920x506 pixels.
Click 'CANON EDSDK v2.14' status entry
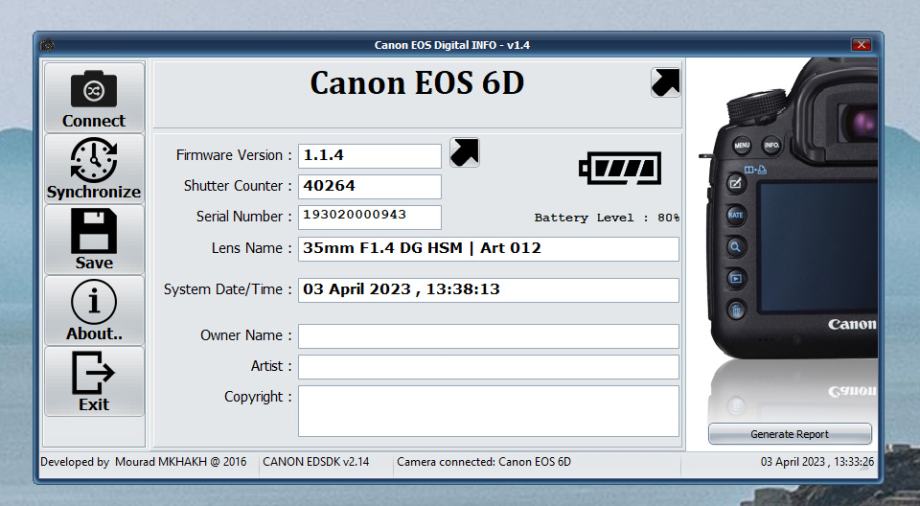(316, 462)
